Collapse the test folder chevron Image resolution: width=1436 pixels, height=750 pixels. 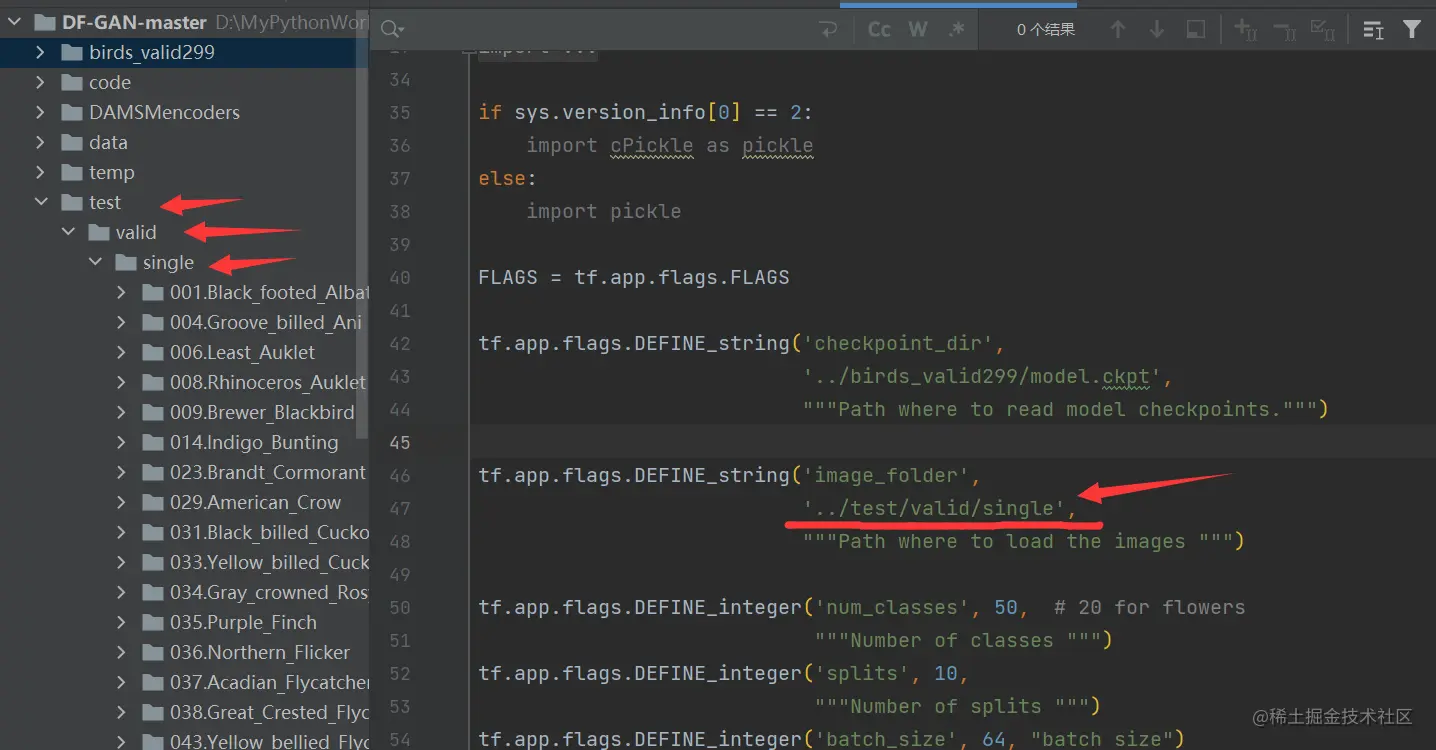[x=41, y=202]
